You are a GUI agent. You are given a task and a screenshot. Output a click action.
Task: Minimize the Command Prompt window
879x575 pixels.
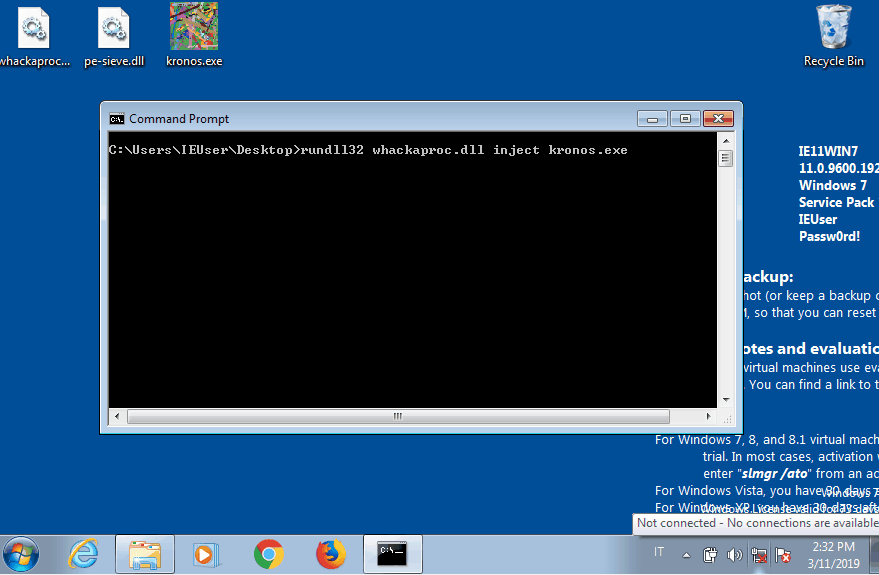(653, 119)
